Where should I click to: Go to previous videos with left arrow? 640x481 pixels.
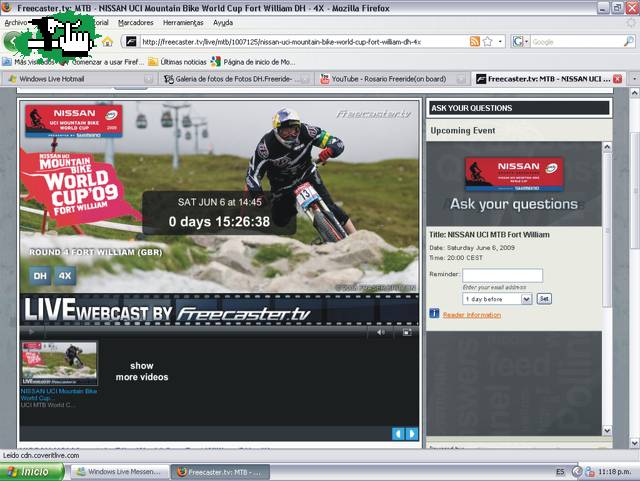point(398,434)
